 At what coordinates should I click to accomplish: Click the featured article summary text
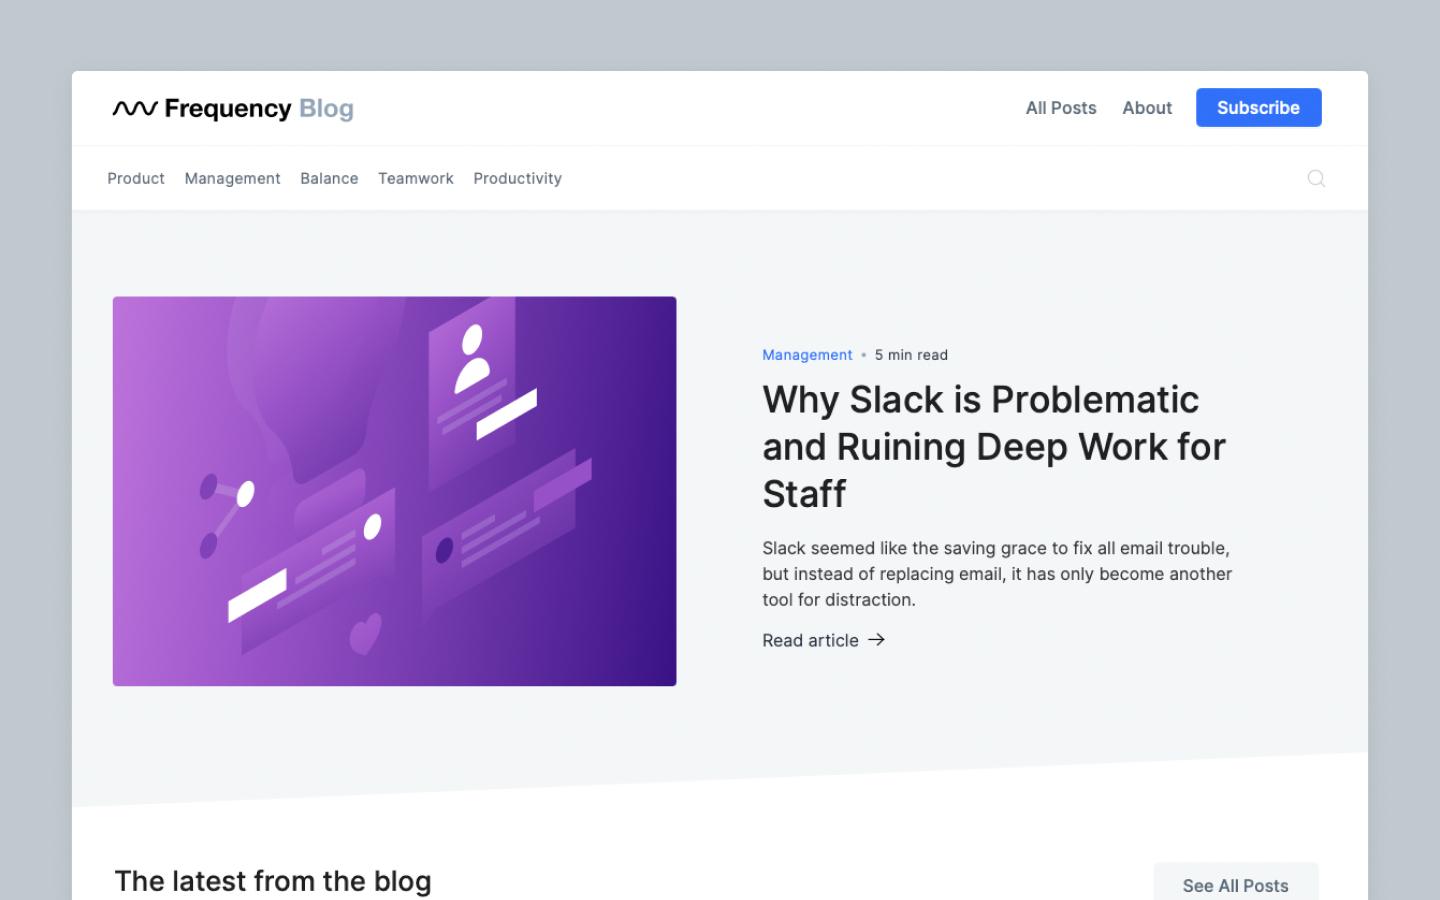[x=996, y=574]
